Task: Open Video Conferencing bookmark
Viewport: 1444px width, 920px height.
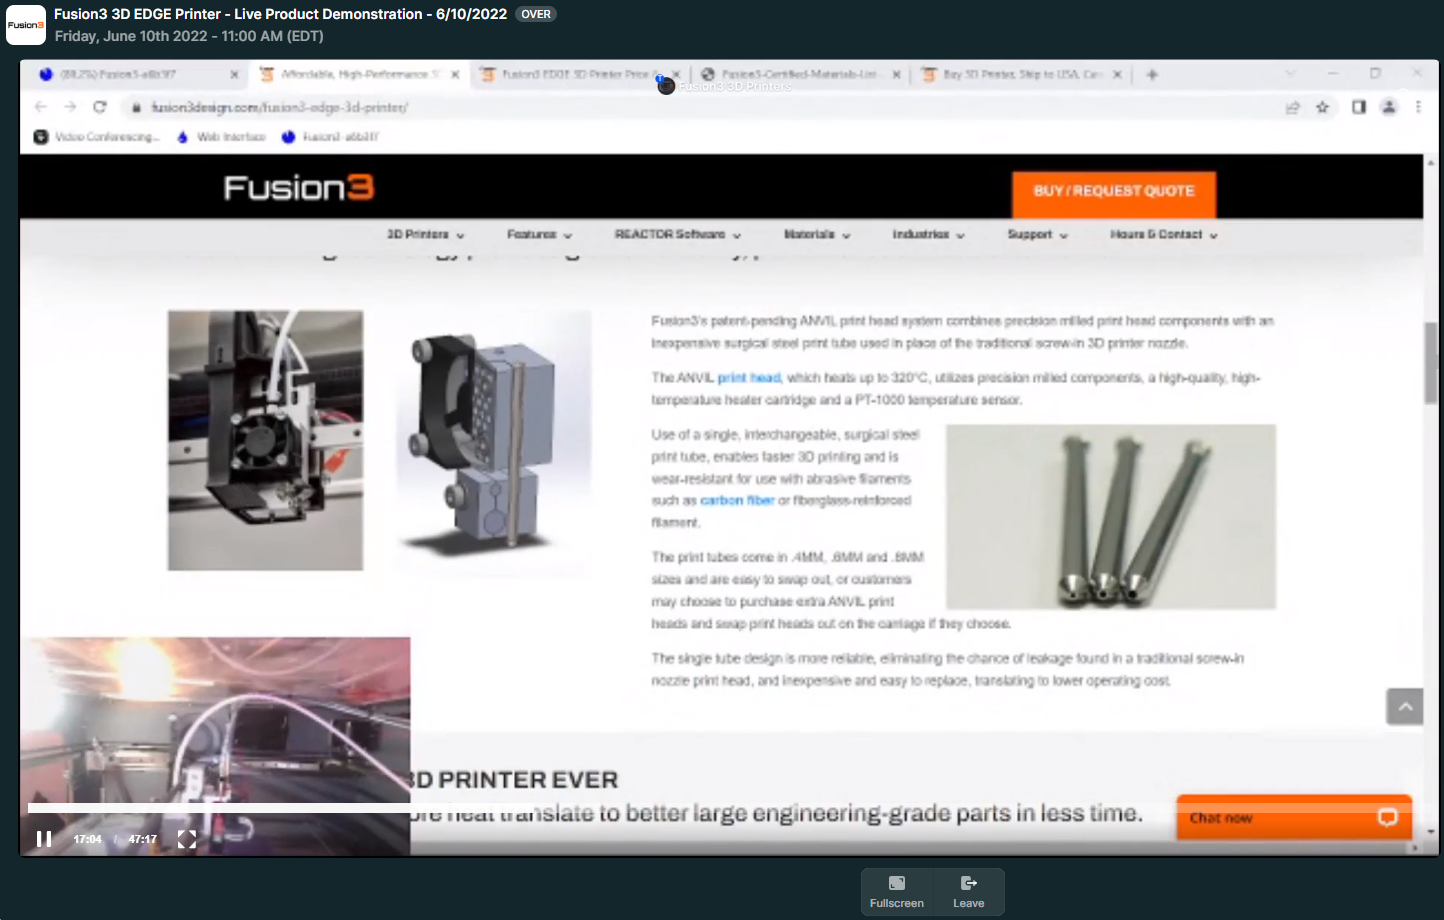Action: [97, 137]
